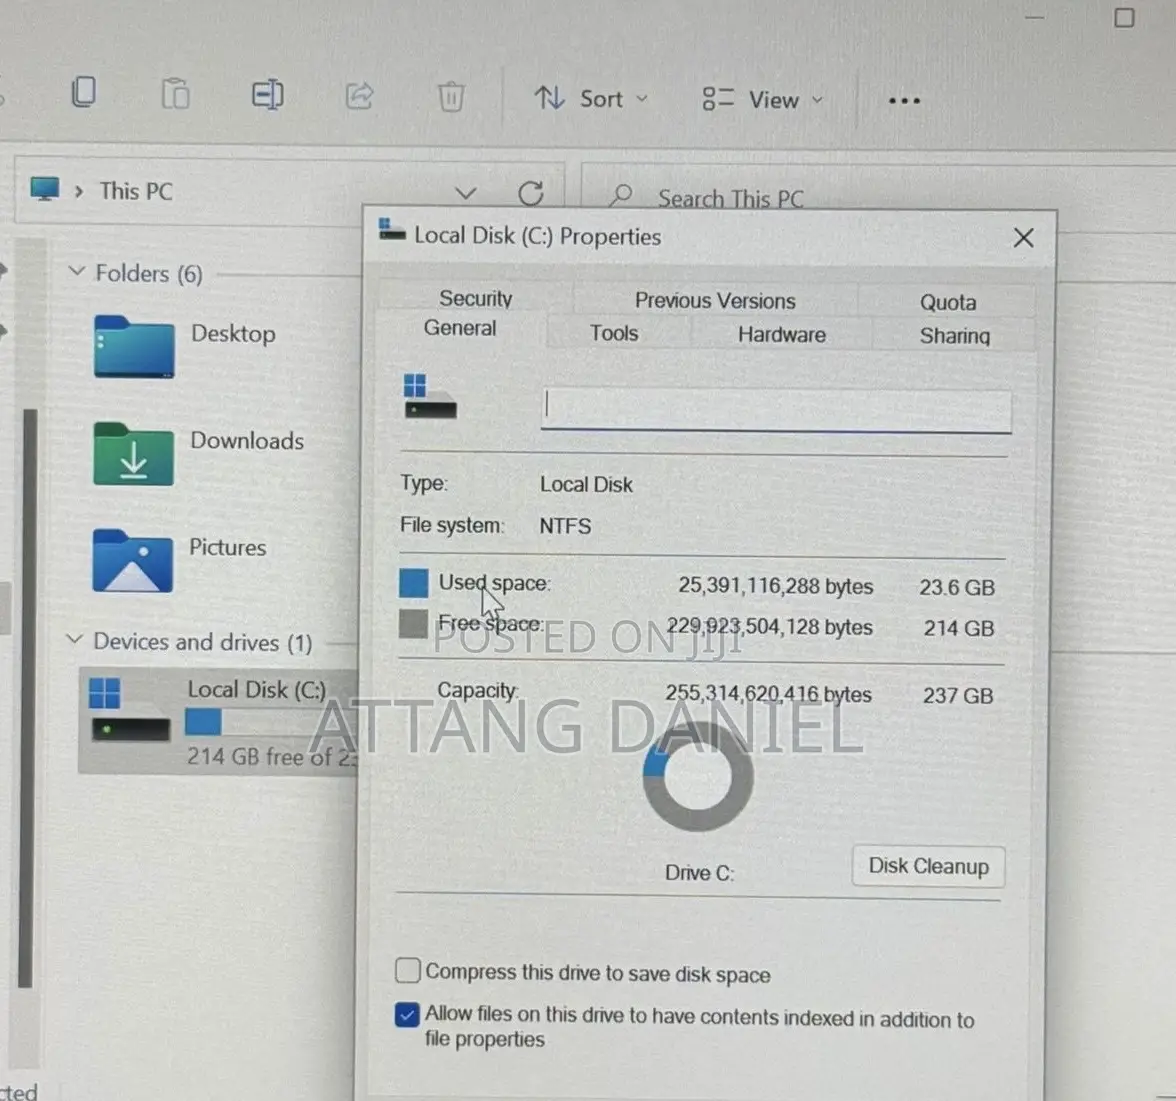Screen dimensions: 1176x1101
Task: Select the General tab
Action: point(460,328)
